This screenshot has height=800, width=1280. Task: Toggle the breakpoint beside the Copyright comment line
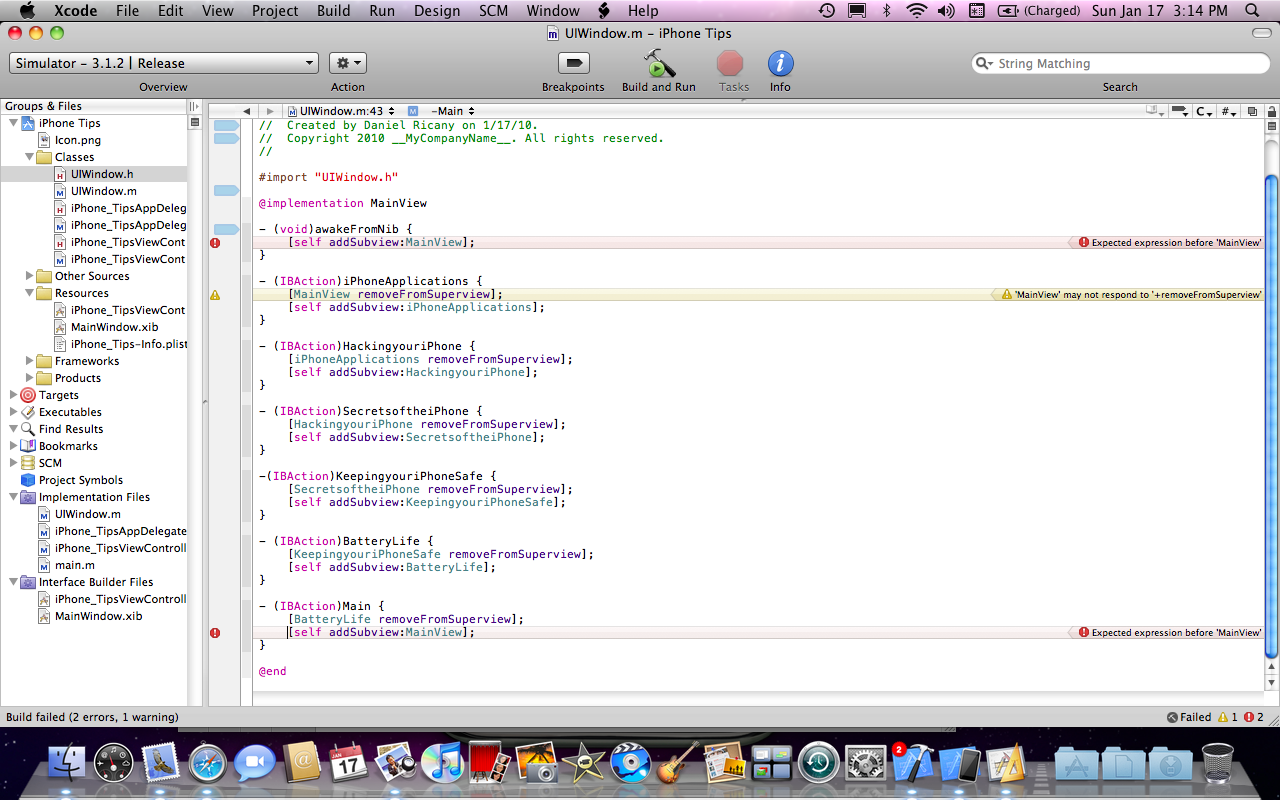click(226, 138)
